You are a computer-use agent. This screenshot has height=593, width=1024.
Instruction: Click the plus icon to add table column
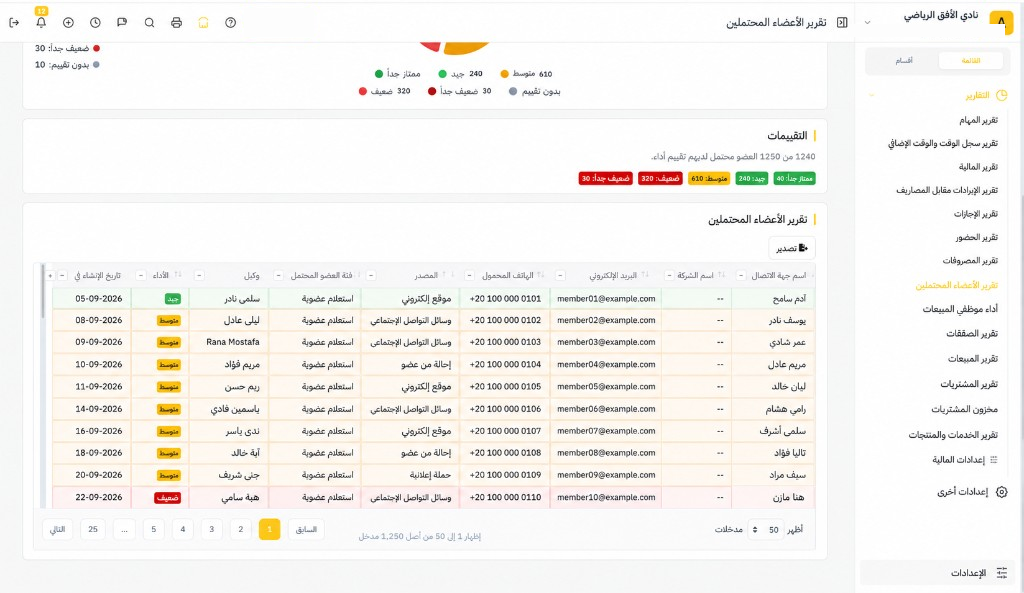pos(50,276)
